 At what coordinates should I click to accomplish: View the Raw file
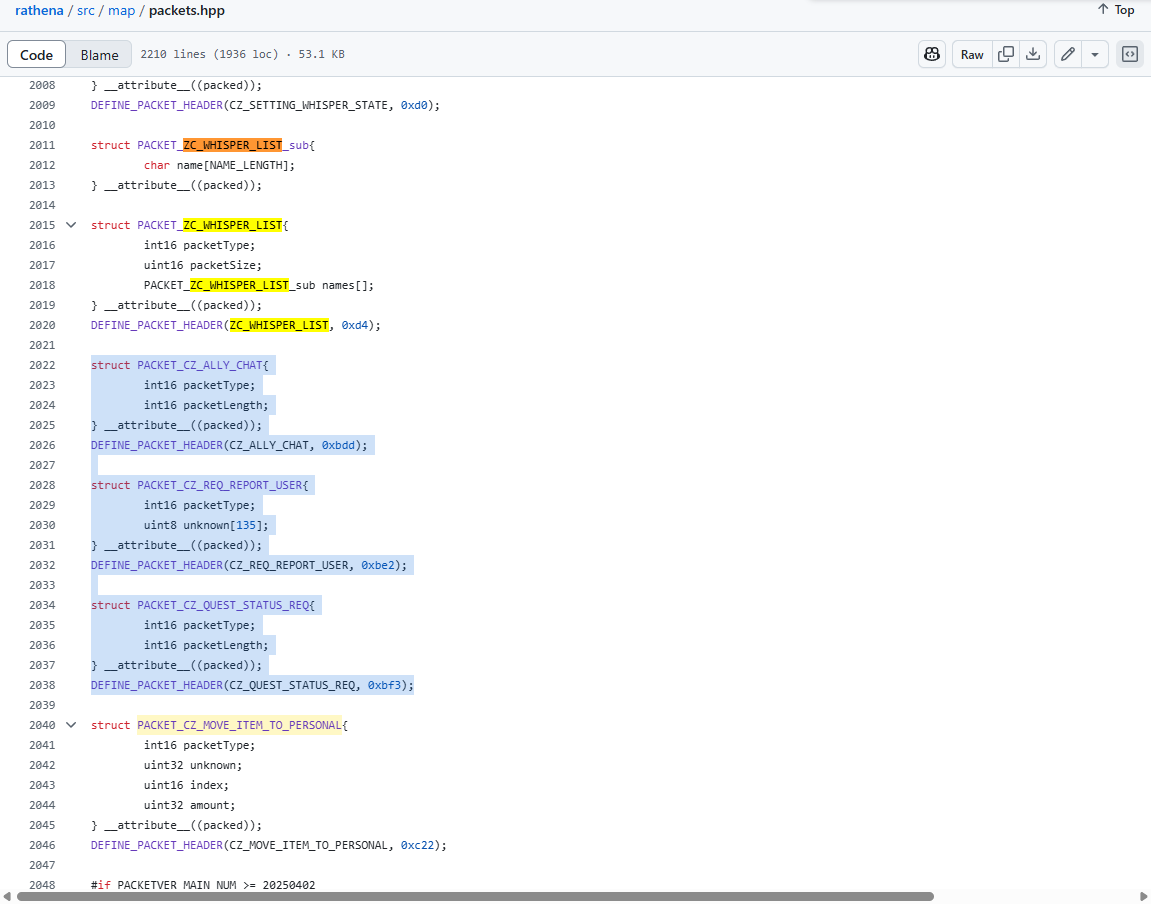[972, 54]
